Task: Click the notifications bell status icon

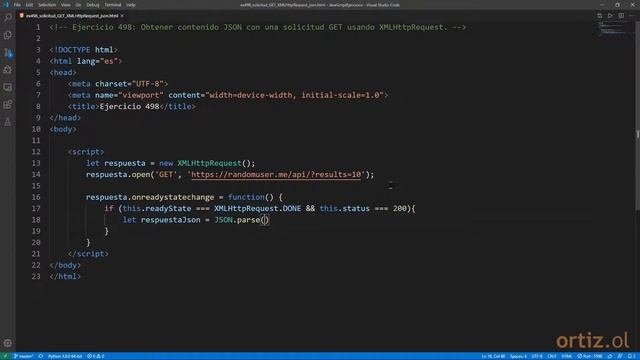Action: point(631,356)
